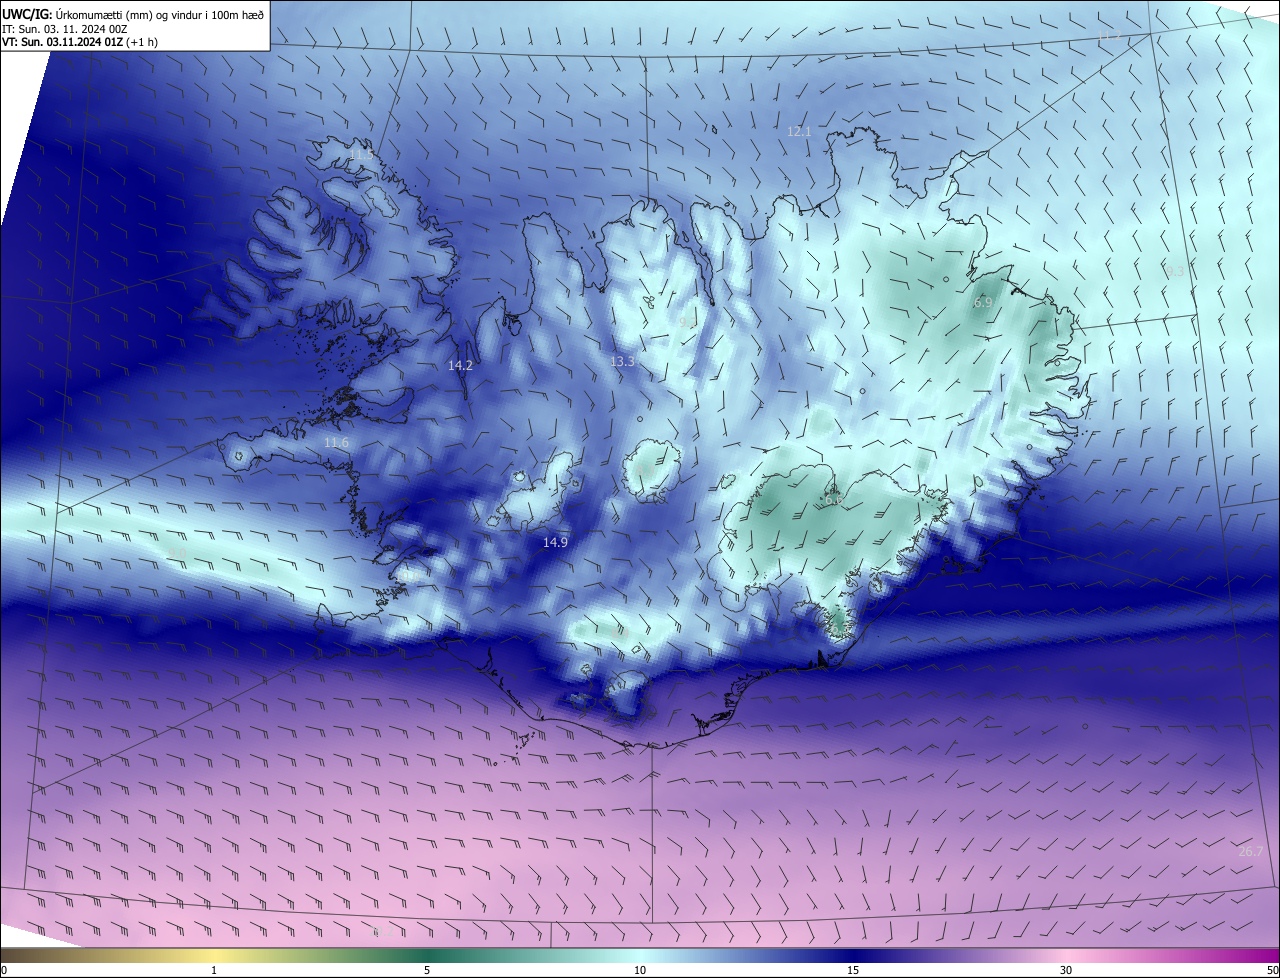The height and width of the screenshot is (978, 1280).
Task: Click the 13.3 value label in north Iceland
Action: (622, 361)
